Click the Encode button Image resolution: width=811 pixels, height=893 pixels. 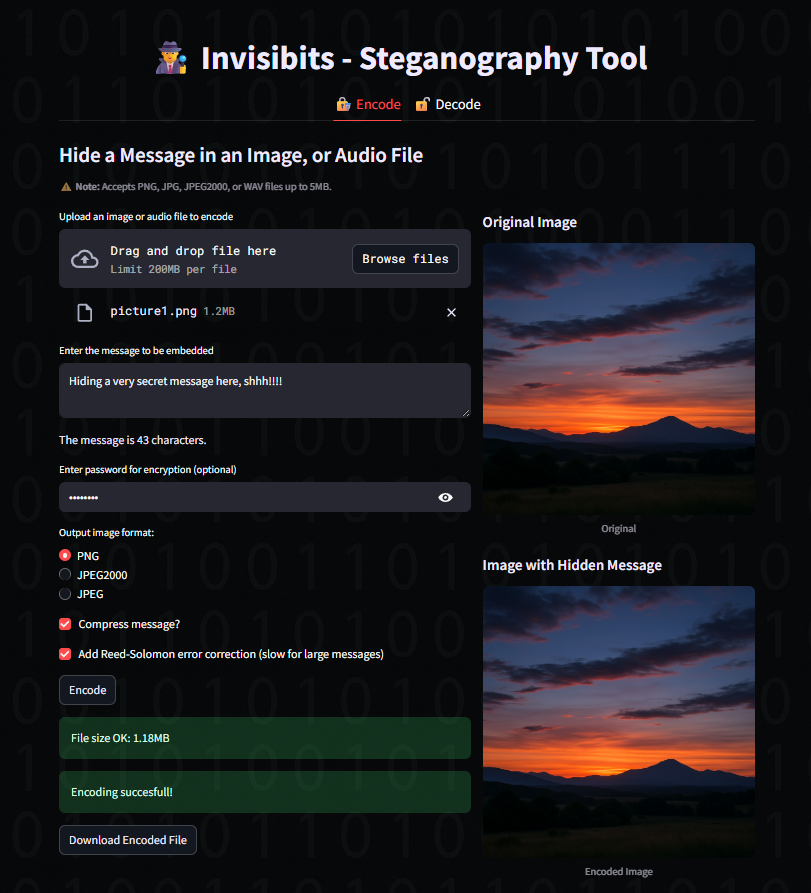(88, 690)
